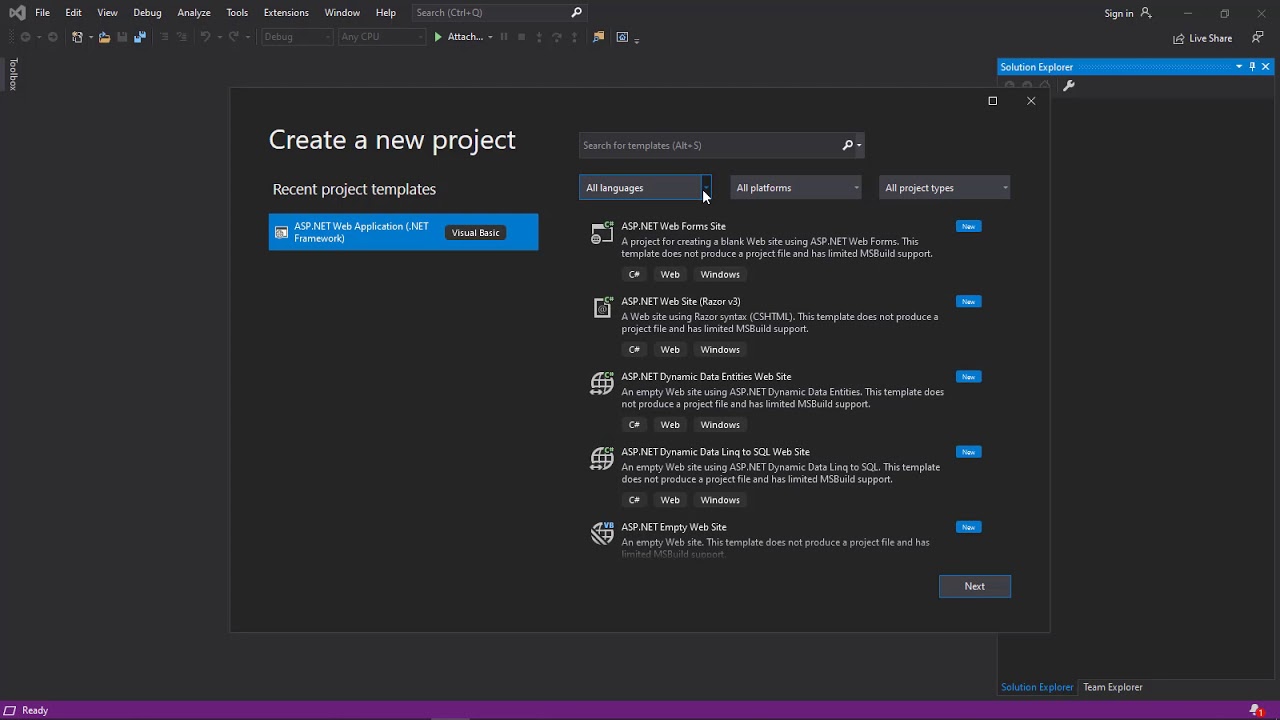Click the Save All toolbar icon
This screenshot has width=1280, height=720.
(139, 37)
